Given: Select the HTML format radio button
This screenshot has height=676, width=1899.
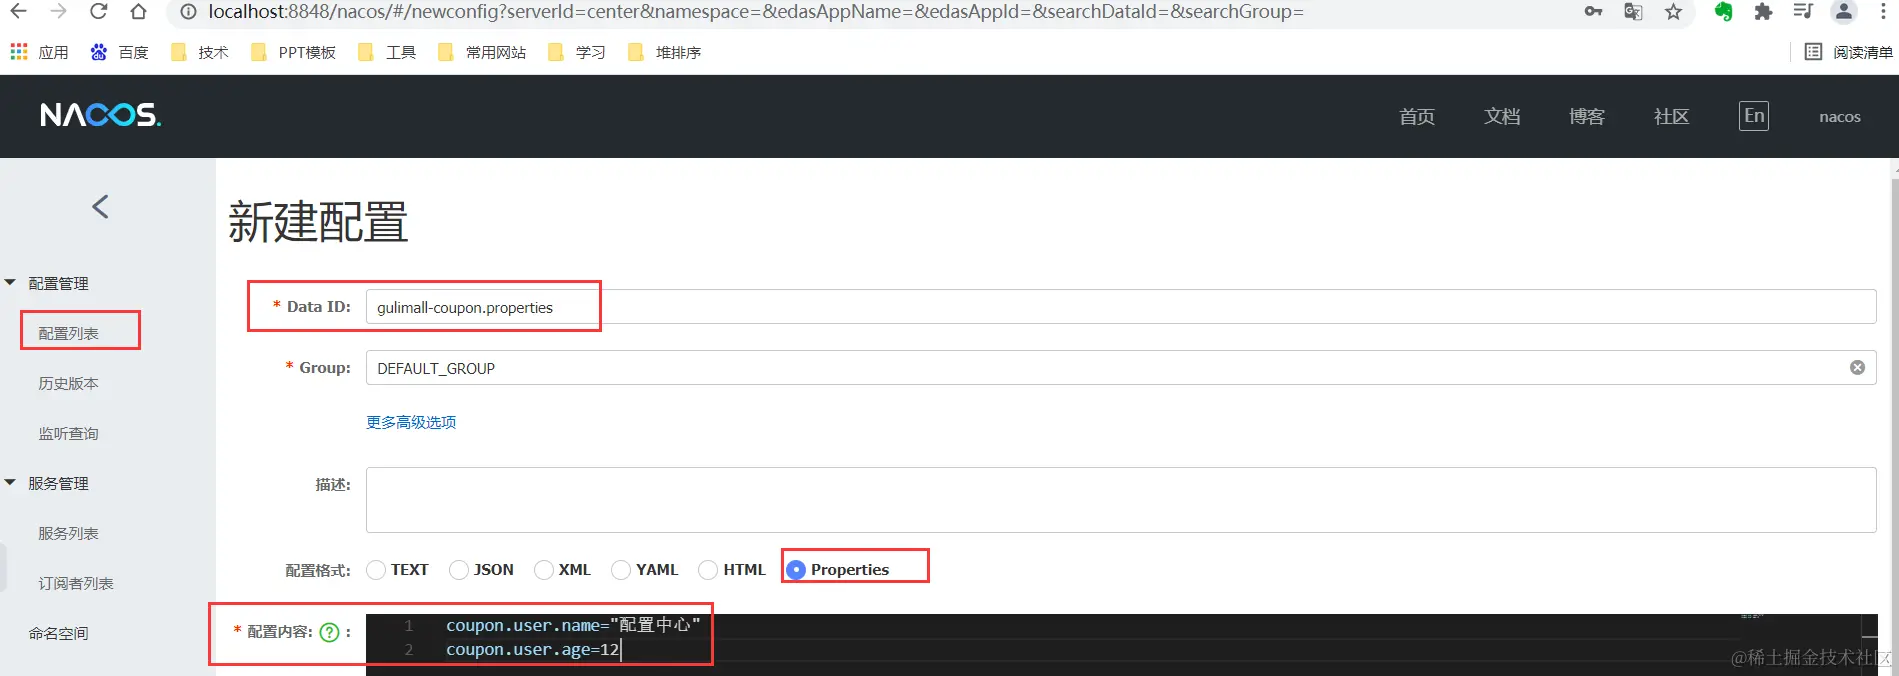Looking at the screenshot, I should point(708,570).
